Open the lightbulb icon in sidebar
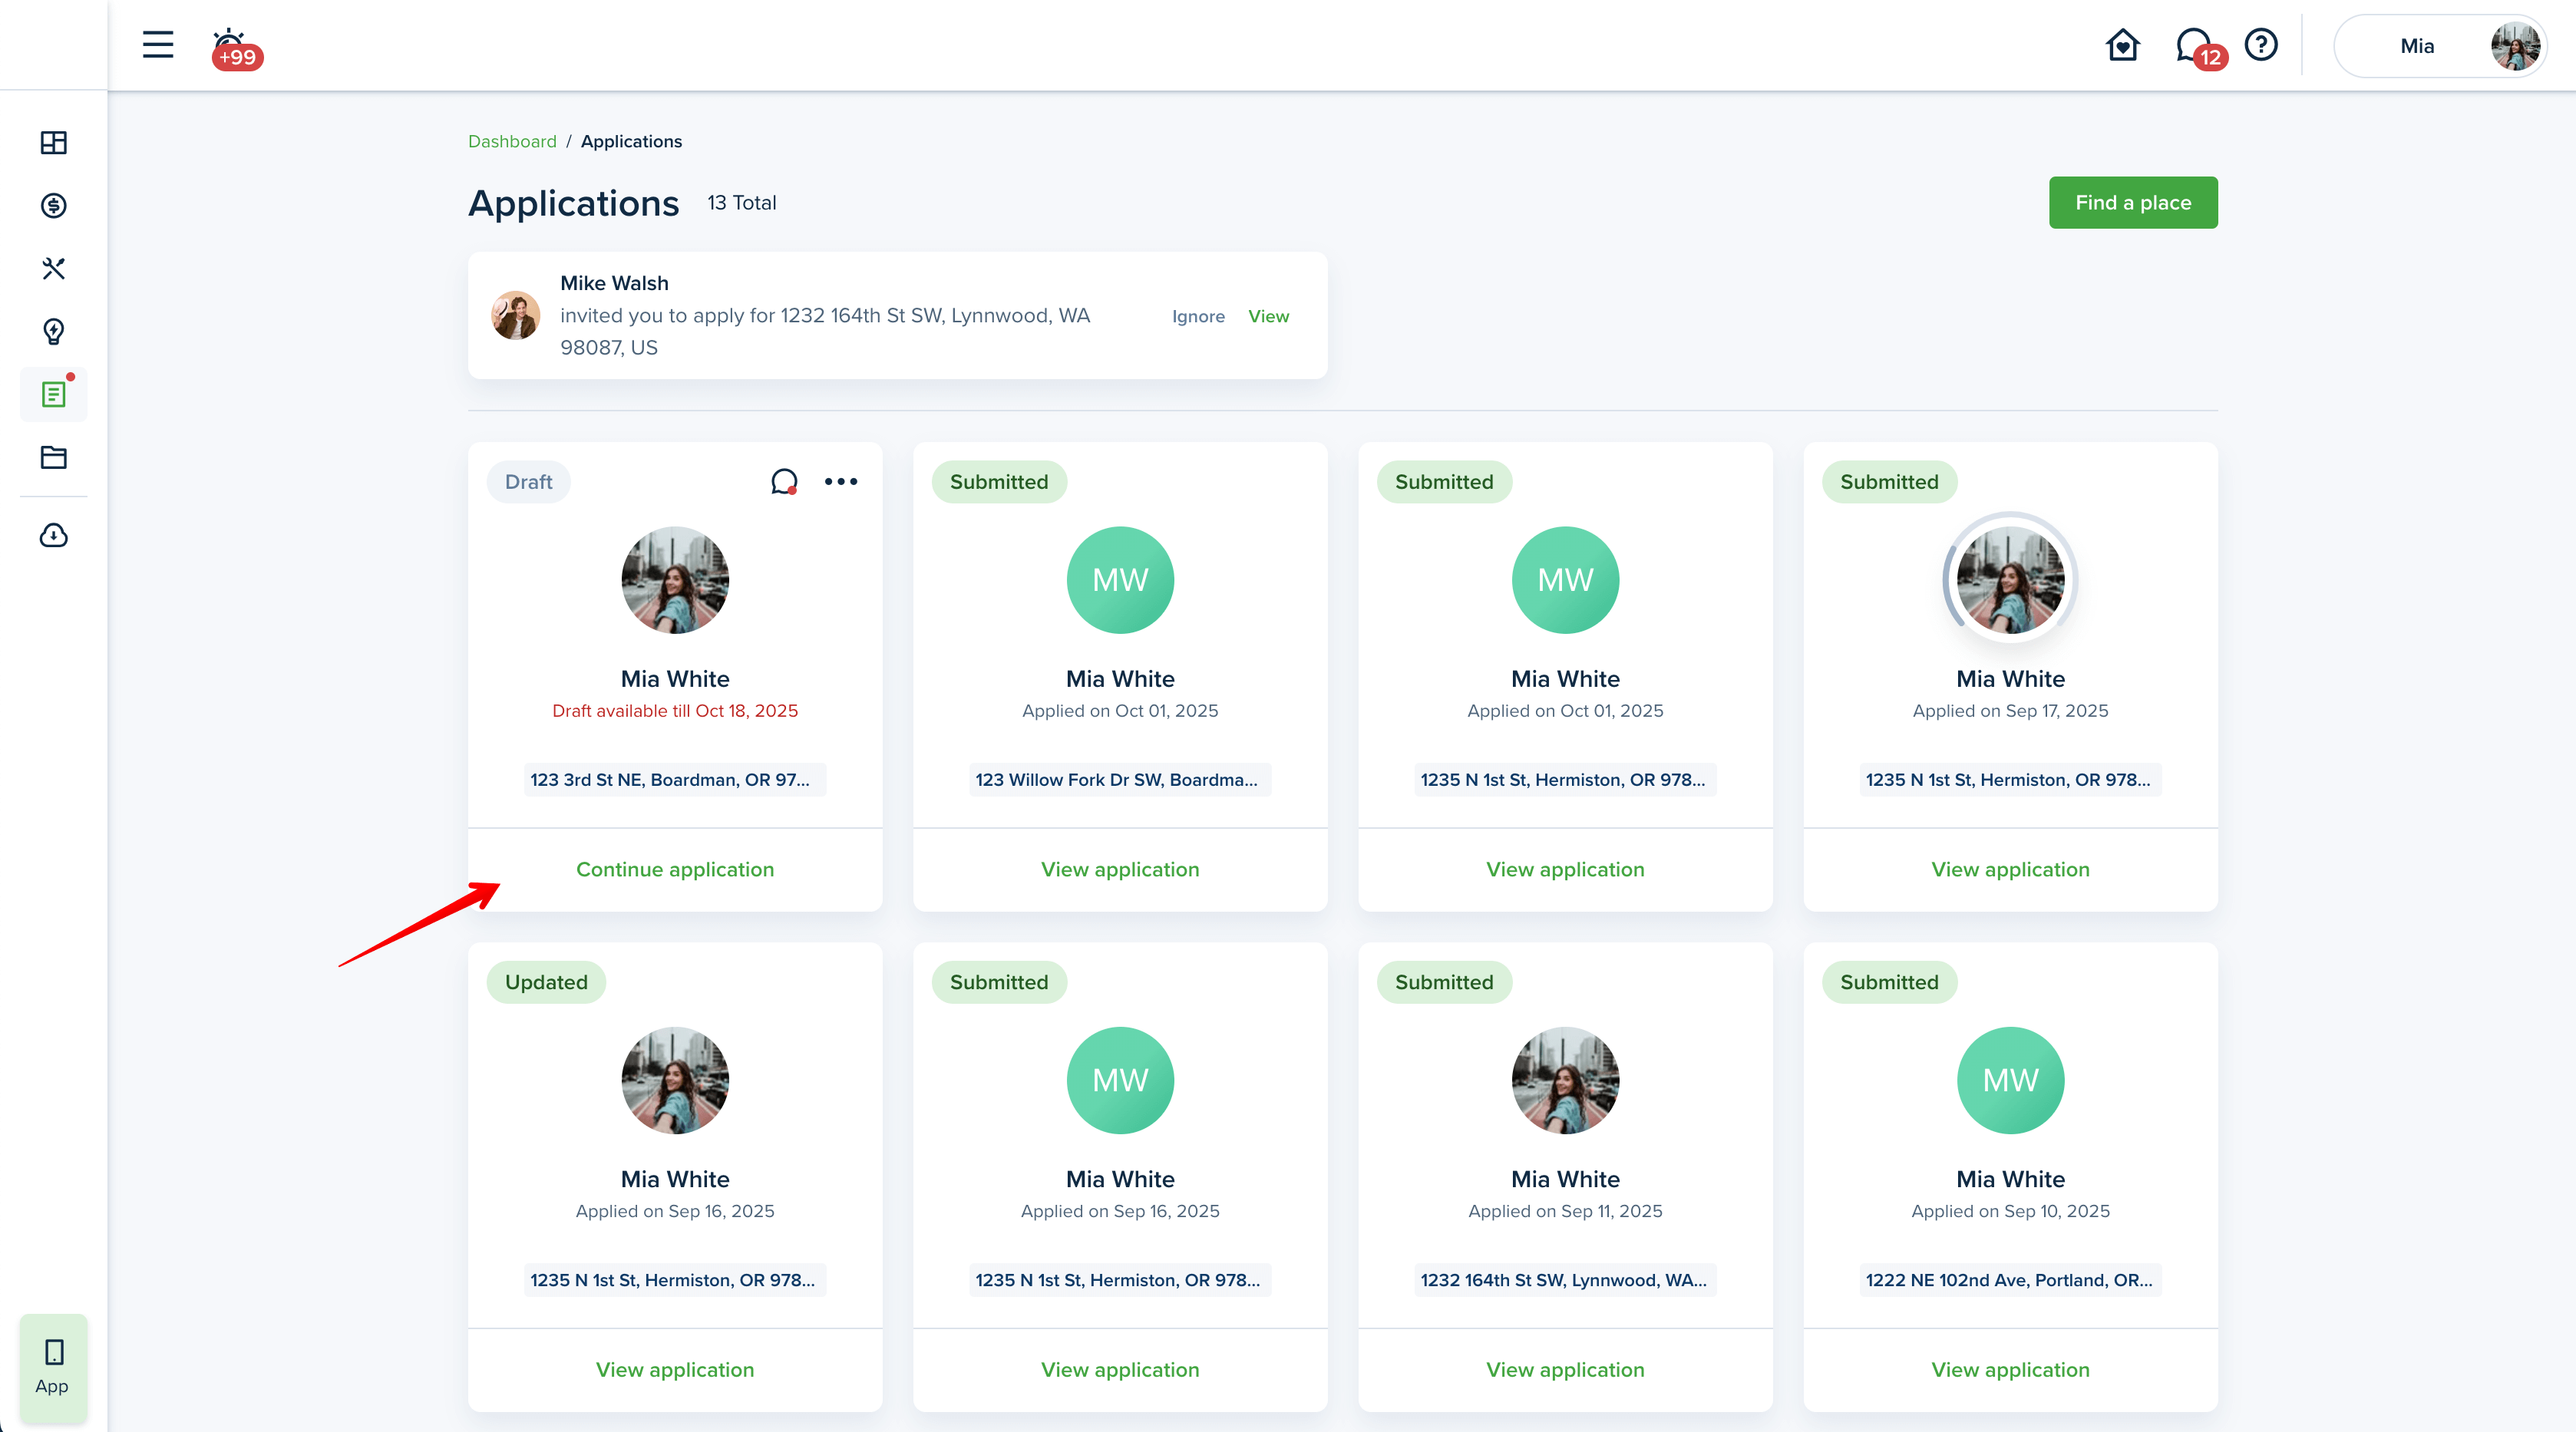Screen dimensions: 2576x1432 [x=54, y=331]
